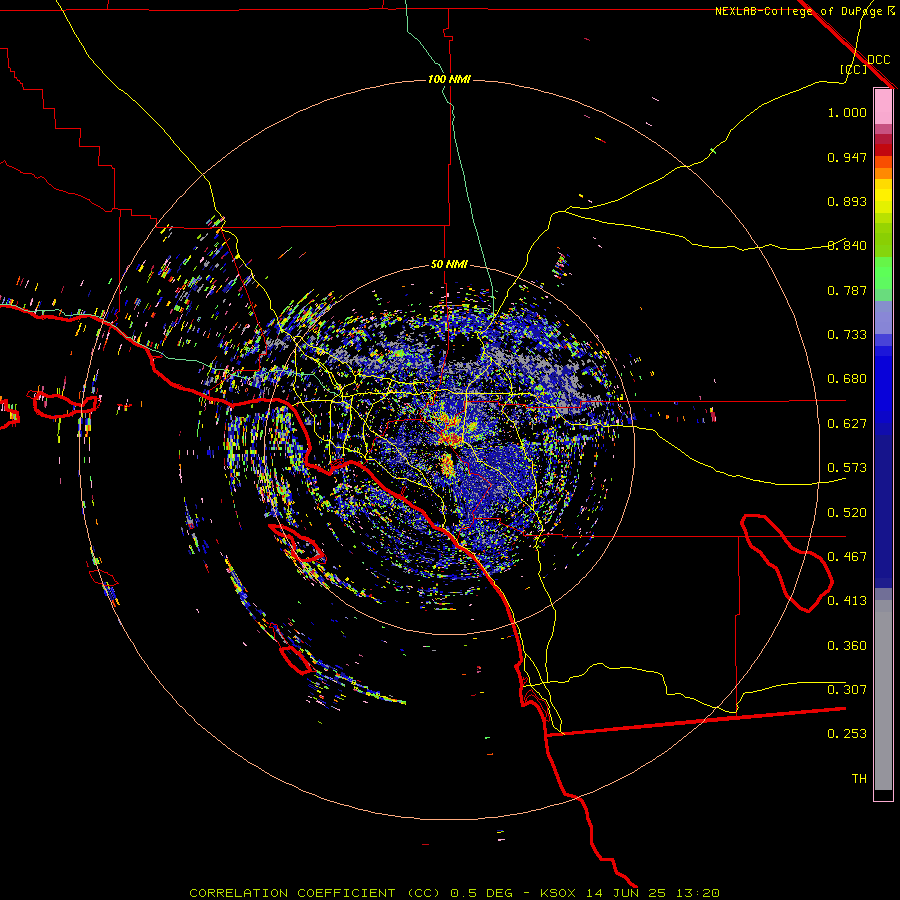Click the 0.253 scale value

click(x=847, y=734)
